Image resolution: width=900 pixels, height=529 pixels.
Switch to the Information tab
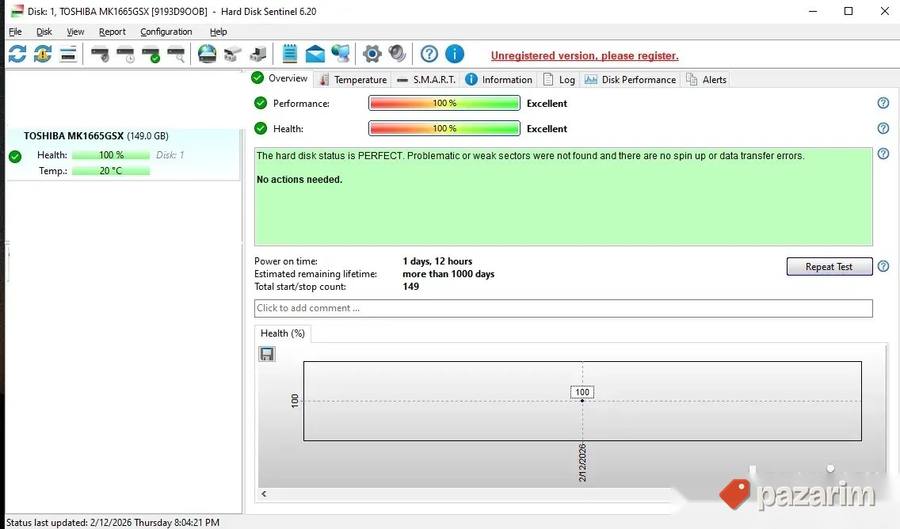pos(499,80)
